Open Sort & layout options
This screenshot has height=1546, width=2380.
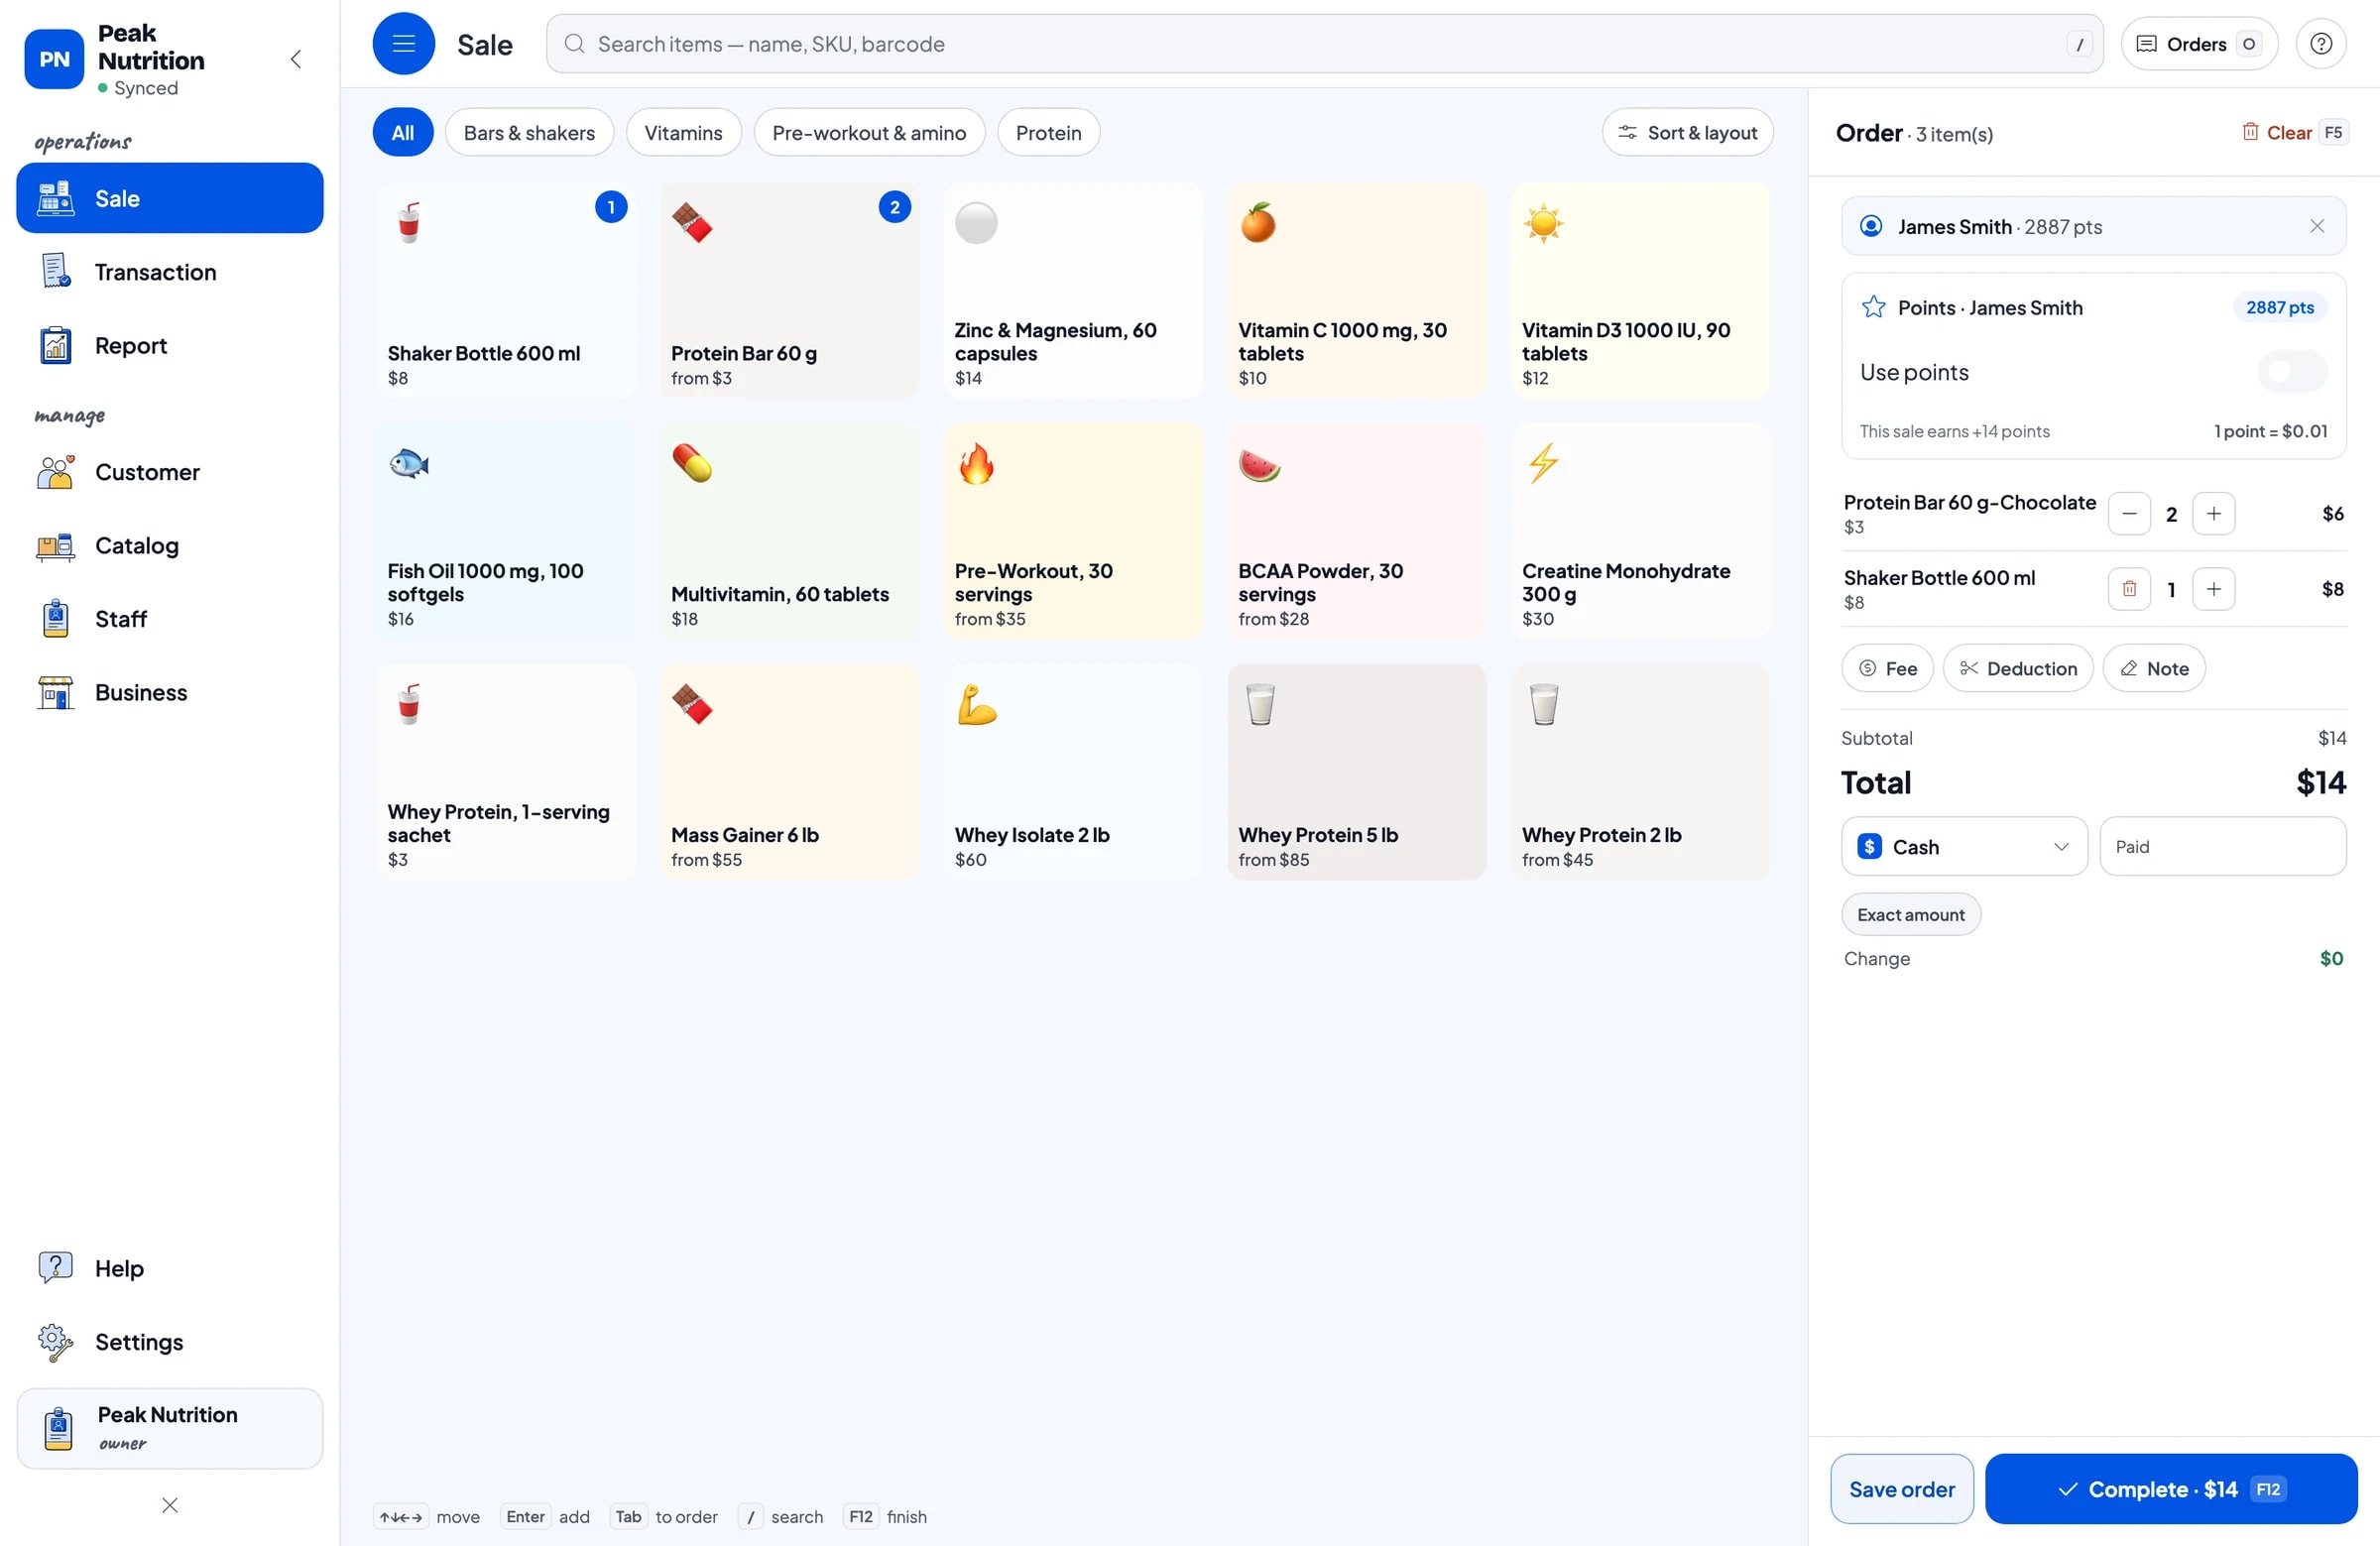click(1687, 132)
